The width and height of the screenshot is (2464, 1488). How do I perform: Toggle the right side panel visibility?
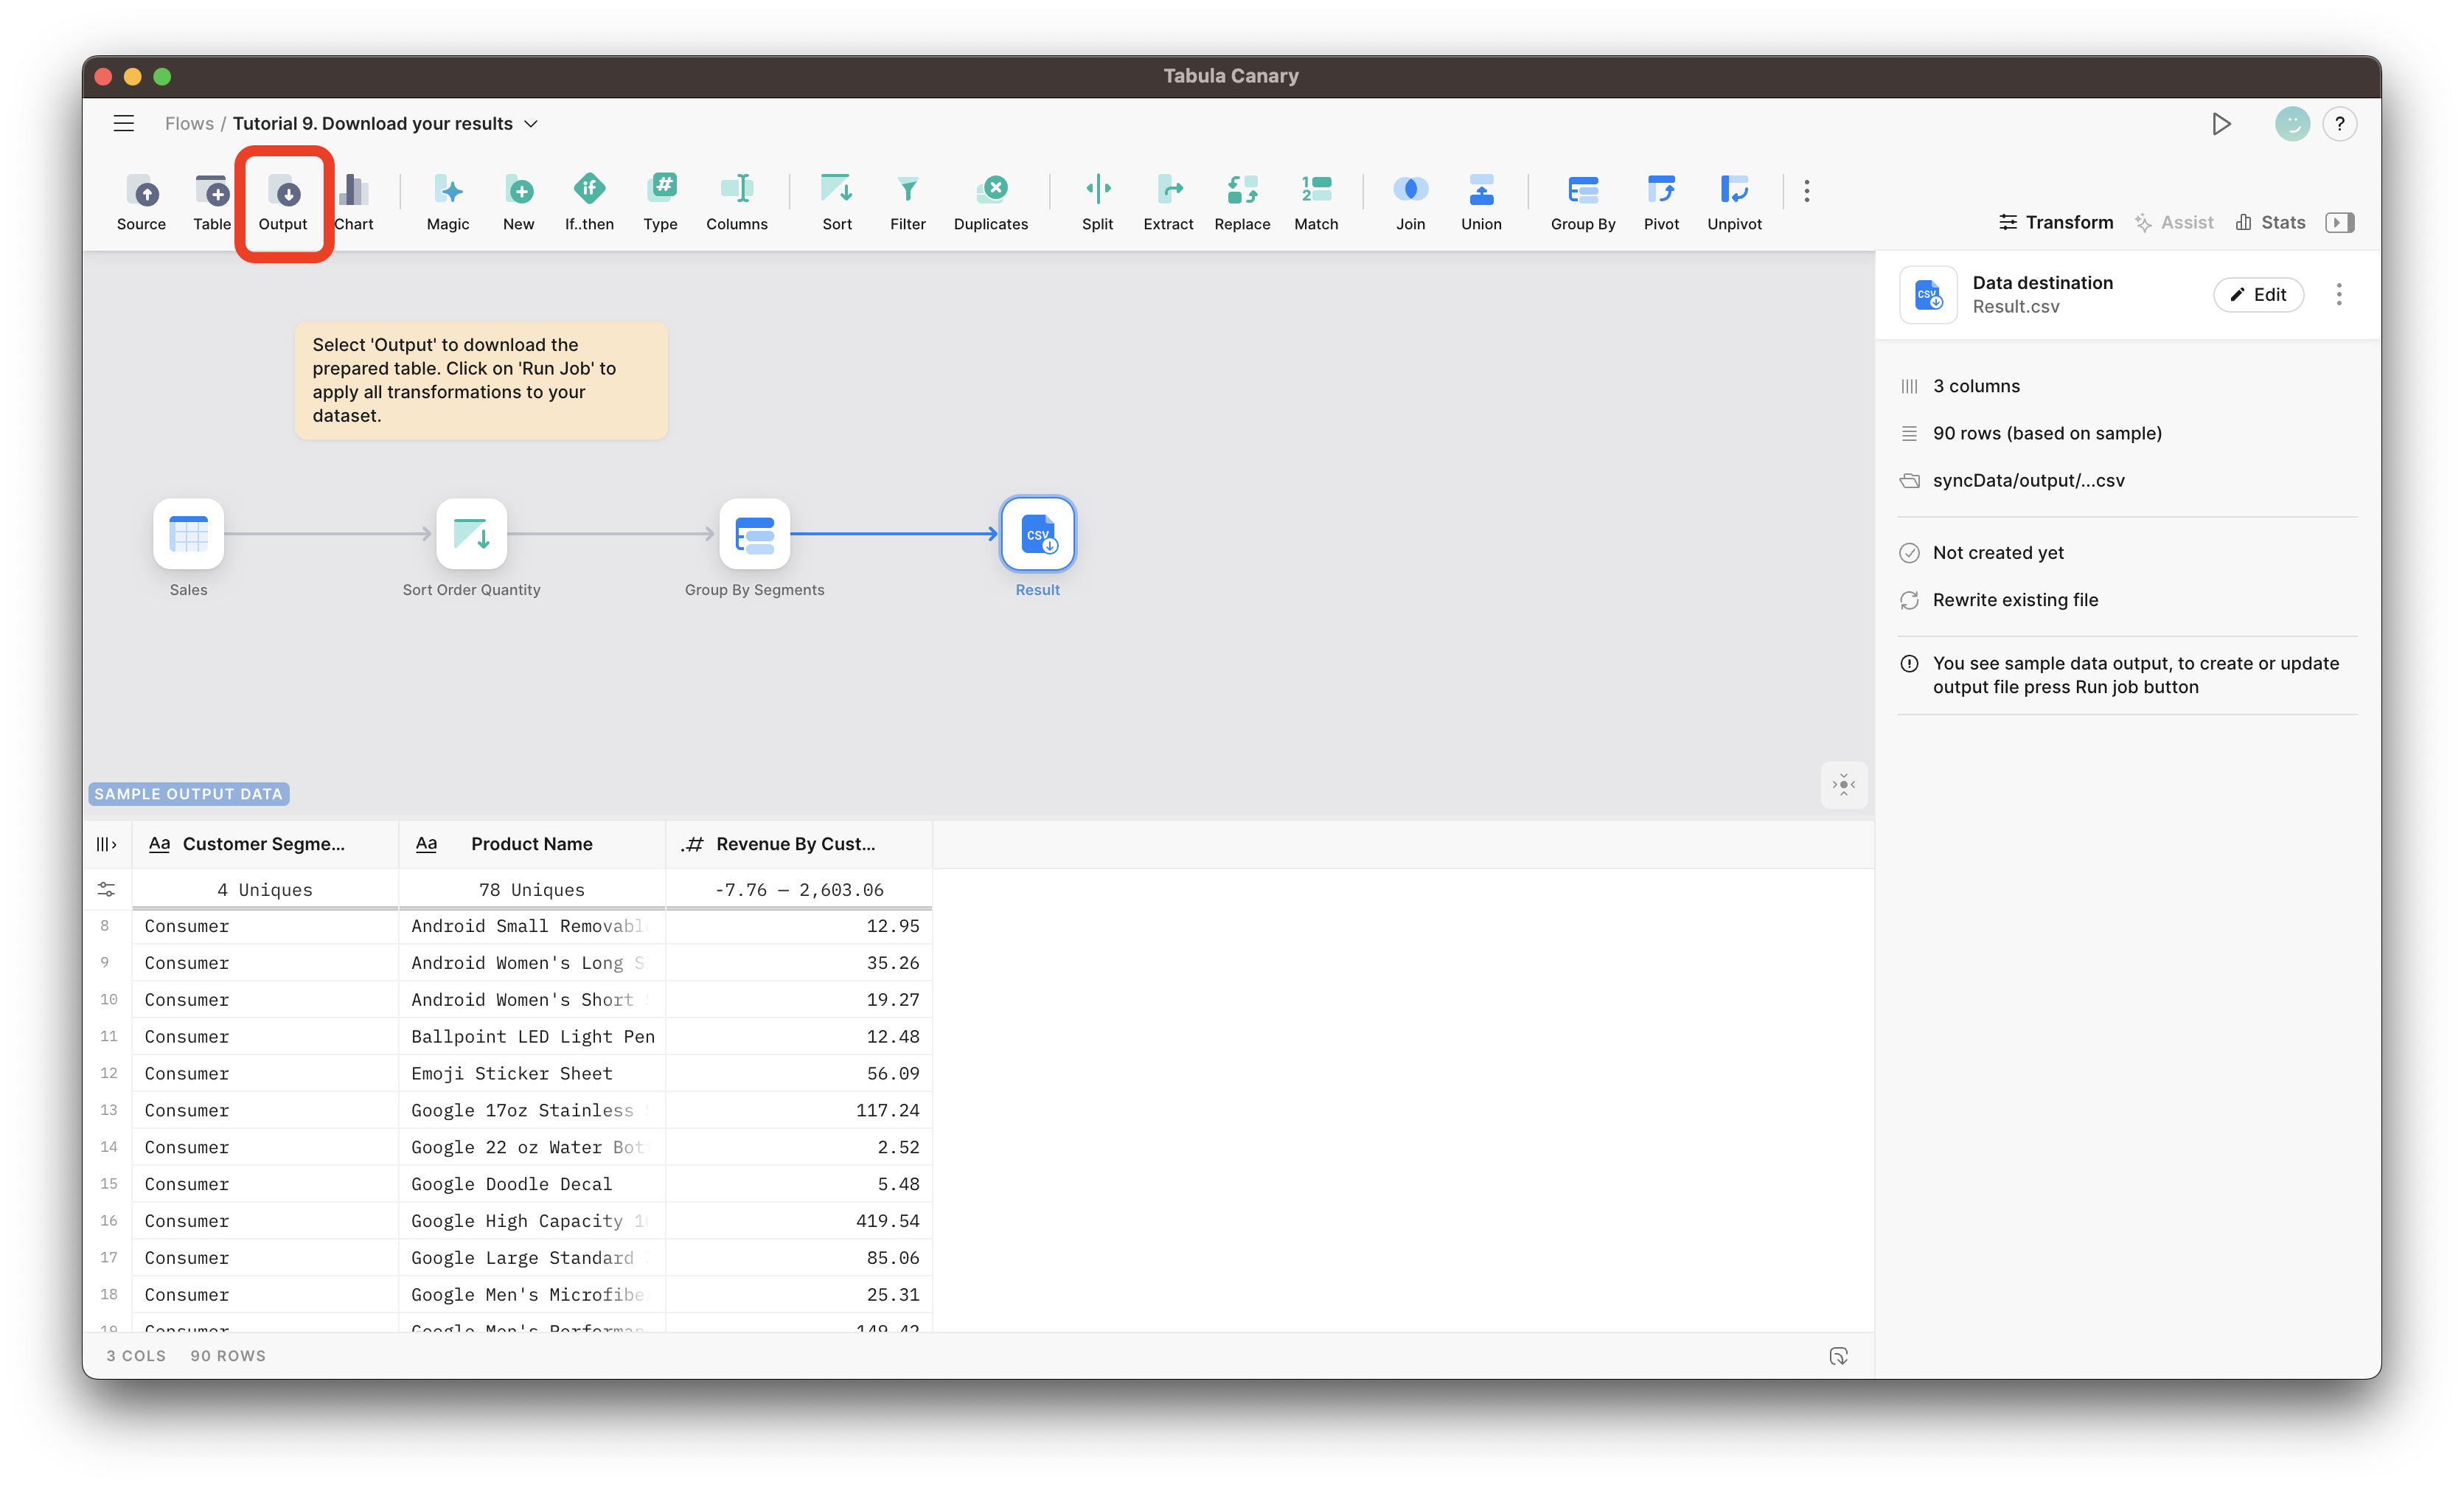tap(2339, 222)
